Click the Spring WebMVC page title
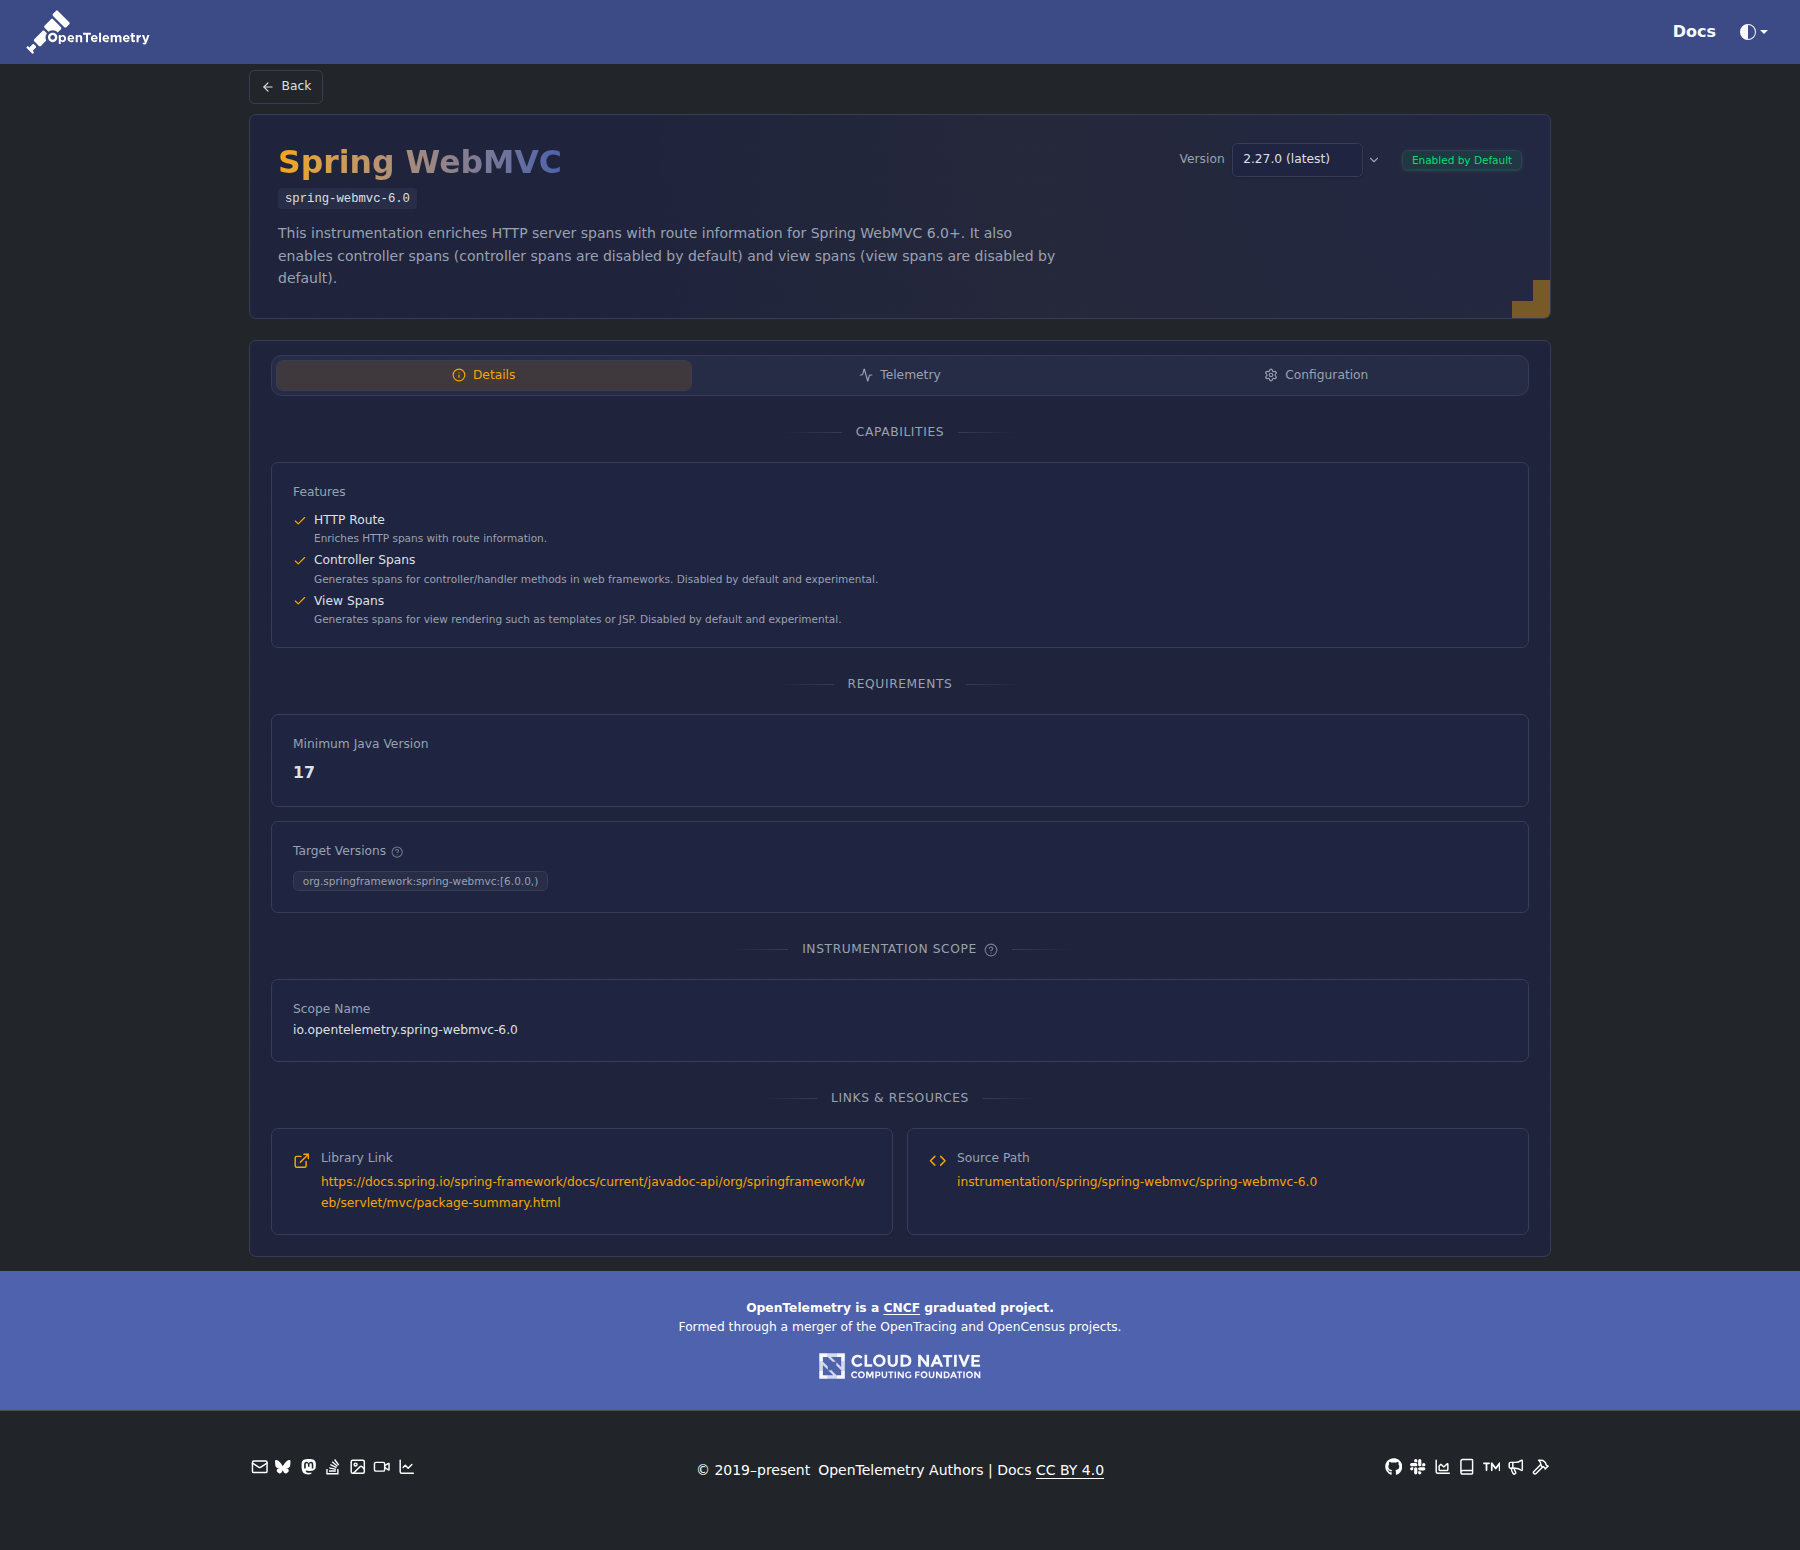The image size is (1800, 1550). [420, 162]
